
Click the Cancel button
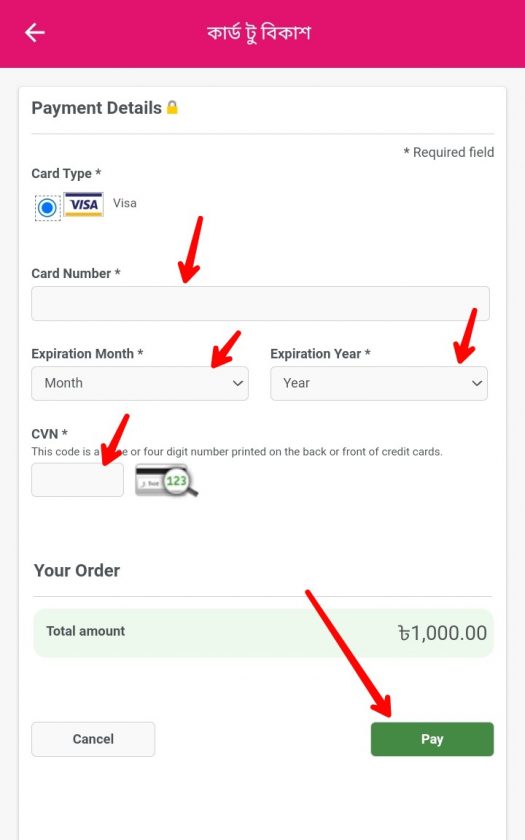coord(93,739)
